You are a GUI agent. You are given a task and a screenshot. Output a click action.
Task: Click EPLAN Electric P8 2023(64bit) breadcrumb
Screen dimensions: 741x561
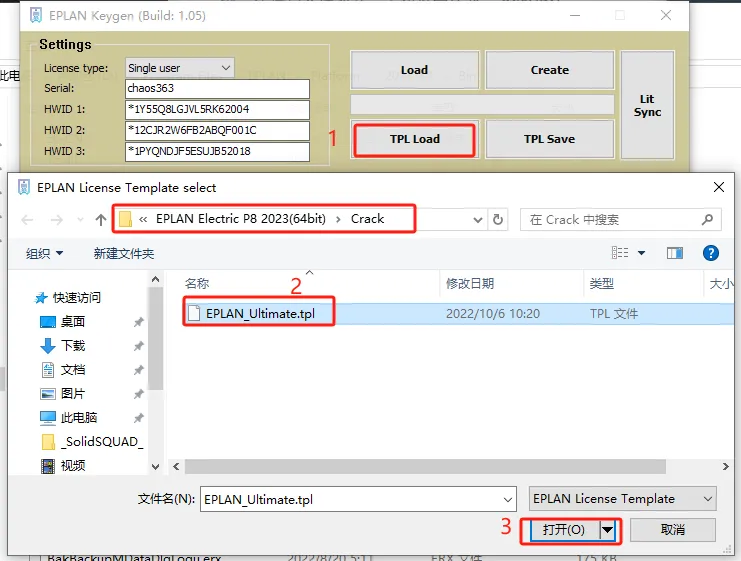pyautogui.click(x=241, y=219)
